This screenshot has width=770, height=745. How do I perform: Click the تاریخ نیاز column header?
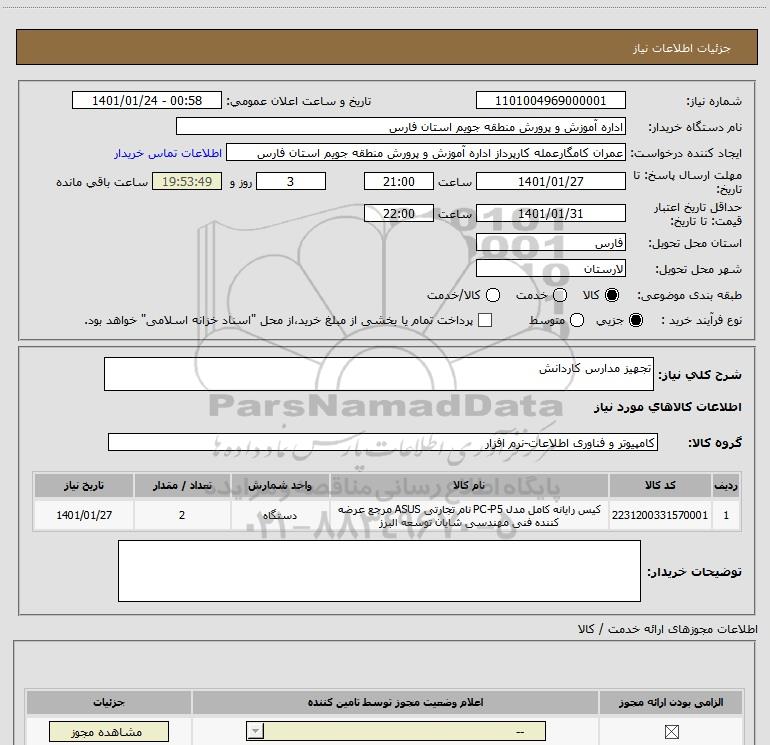(x=84, y=486)
